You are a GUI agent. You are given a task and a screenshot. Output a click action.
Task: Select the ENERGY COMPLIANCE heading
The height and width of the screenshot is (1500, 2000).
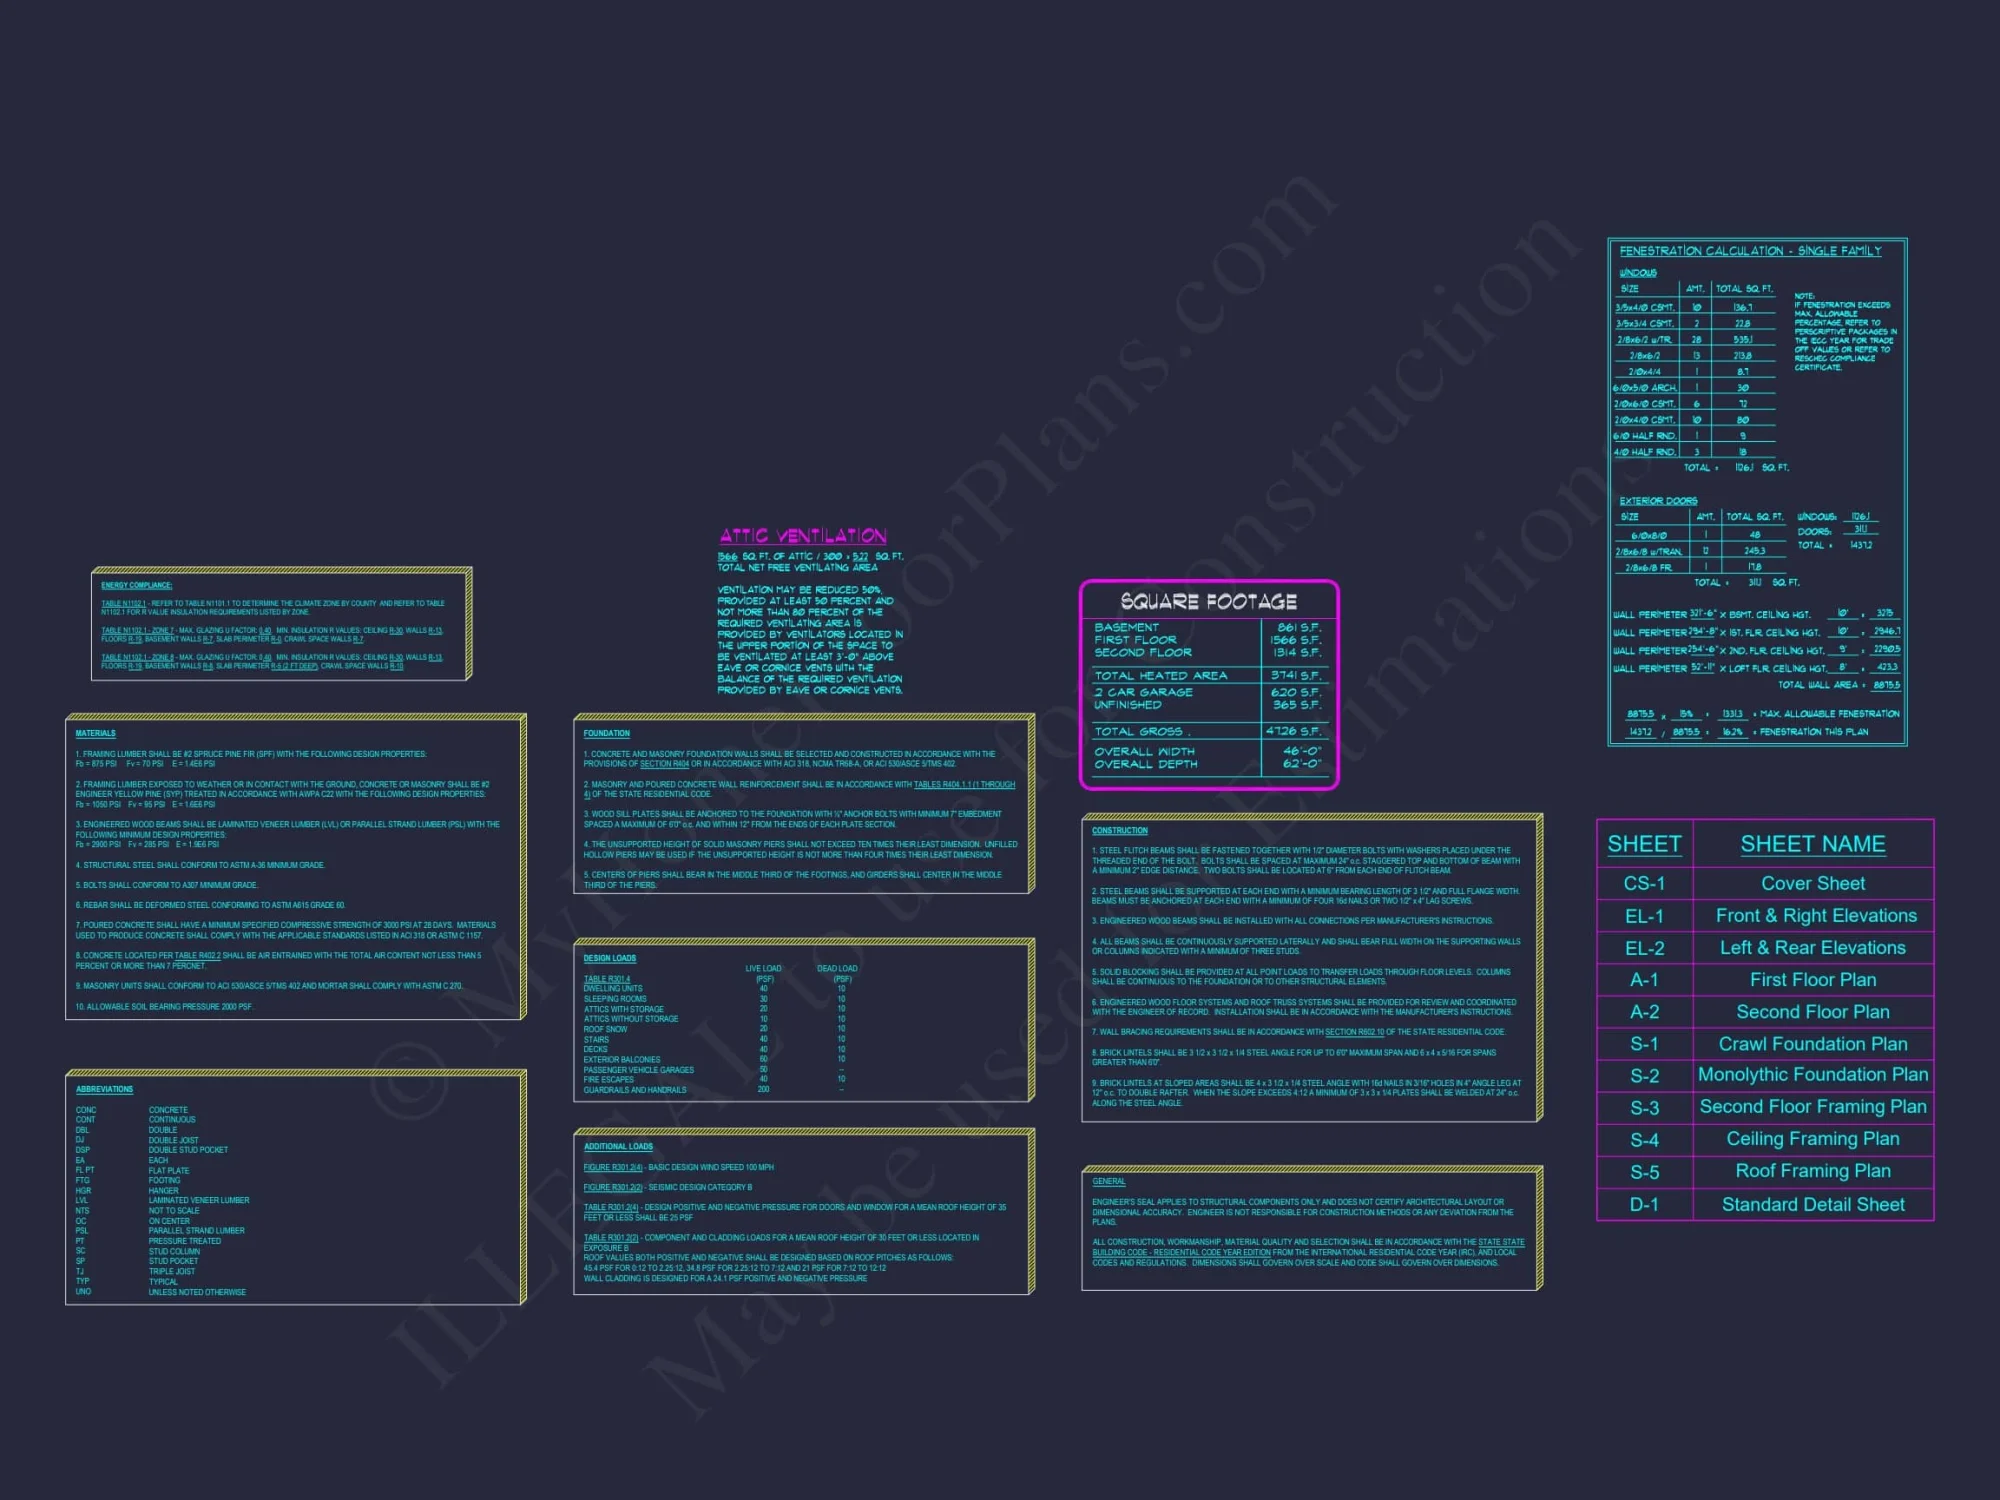[136, 585]
